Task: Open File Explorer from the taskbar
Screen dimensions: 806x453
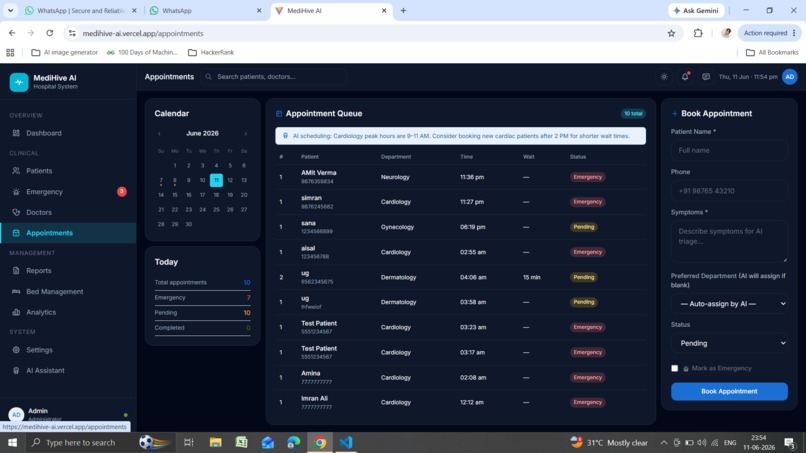Action: click(215, 442)
